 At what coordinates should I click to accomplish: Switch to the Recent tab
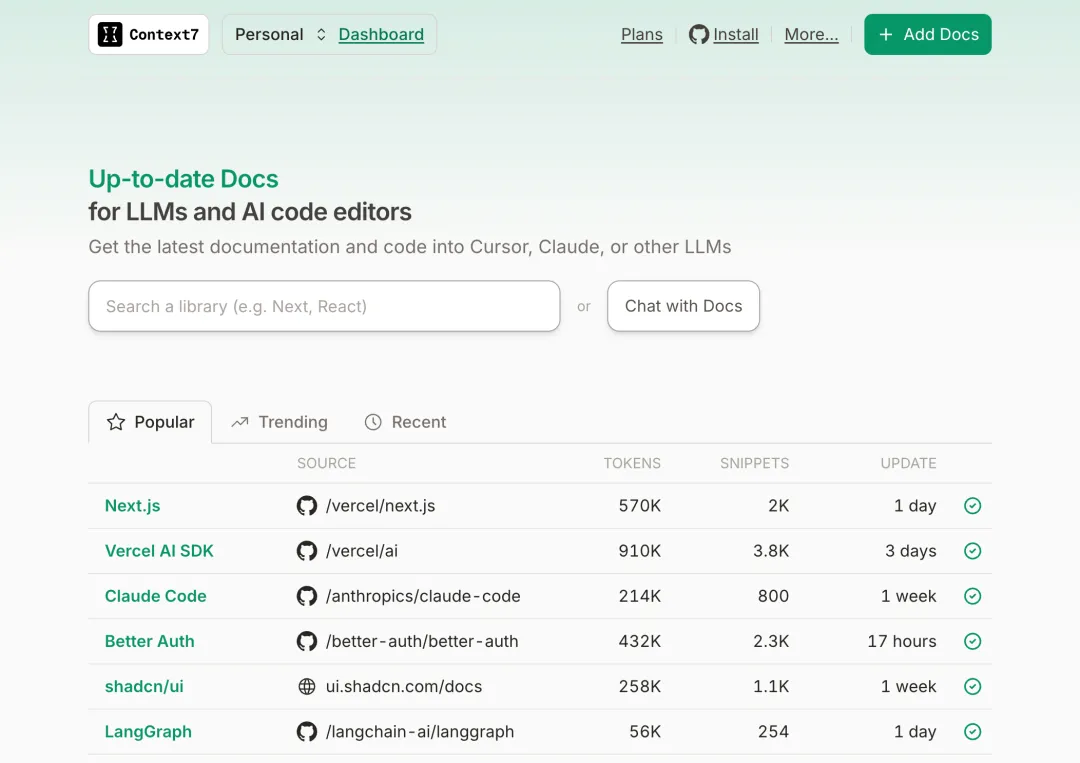click(405, 422)
